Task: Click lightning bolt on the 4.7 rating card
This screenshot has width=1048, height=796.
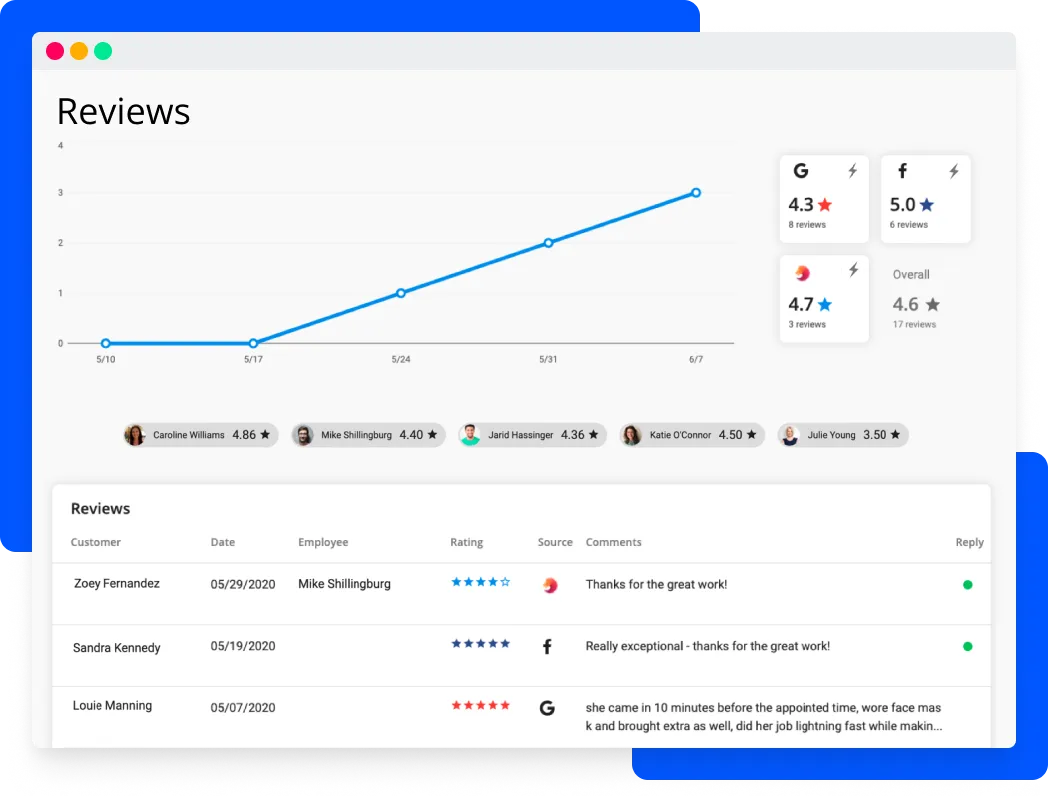Action: tap(852, 270)
